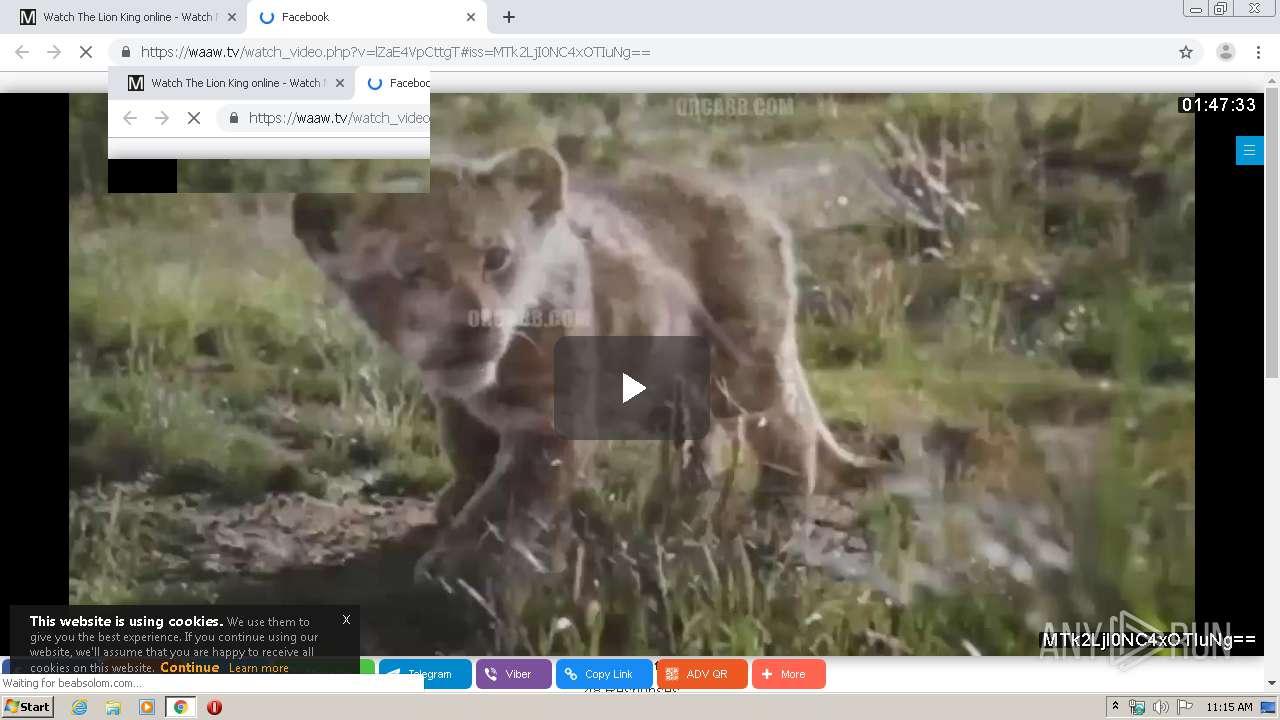Dismiss the cookie notice with X
The height and width of the screenshot is (720, 1280).
click(x=346, y=619)
